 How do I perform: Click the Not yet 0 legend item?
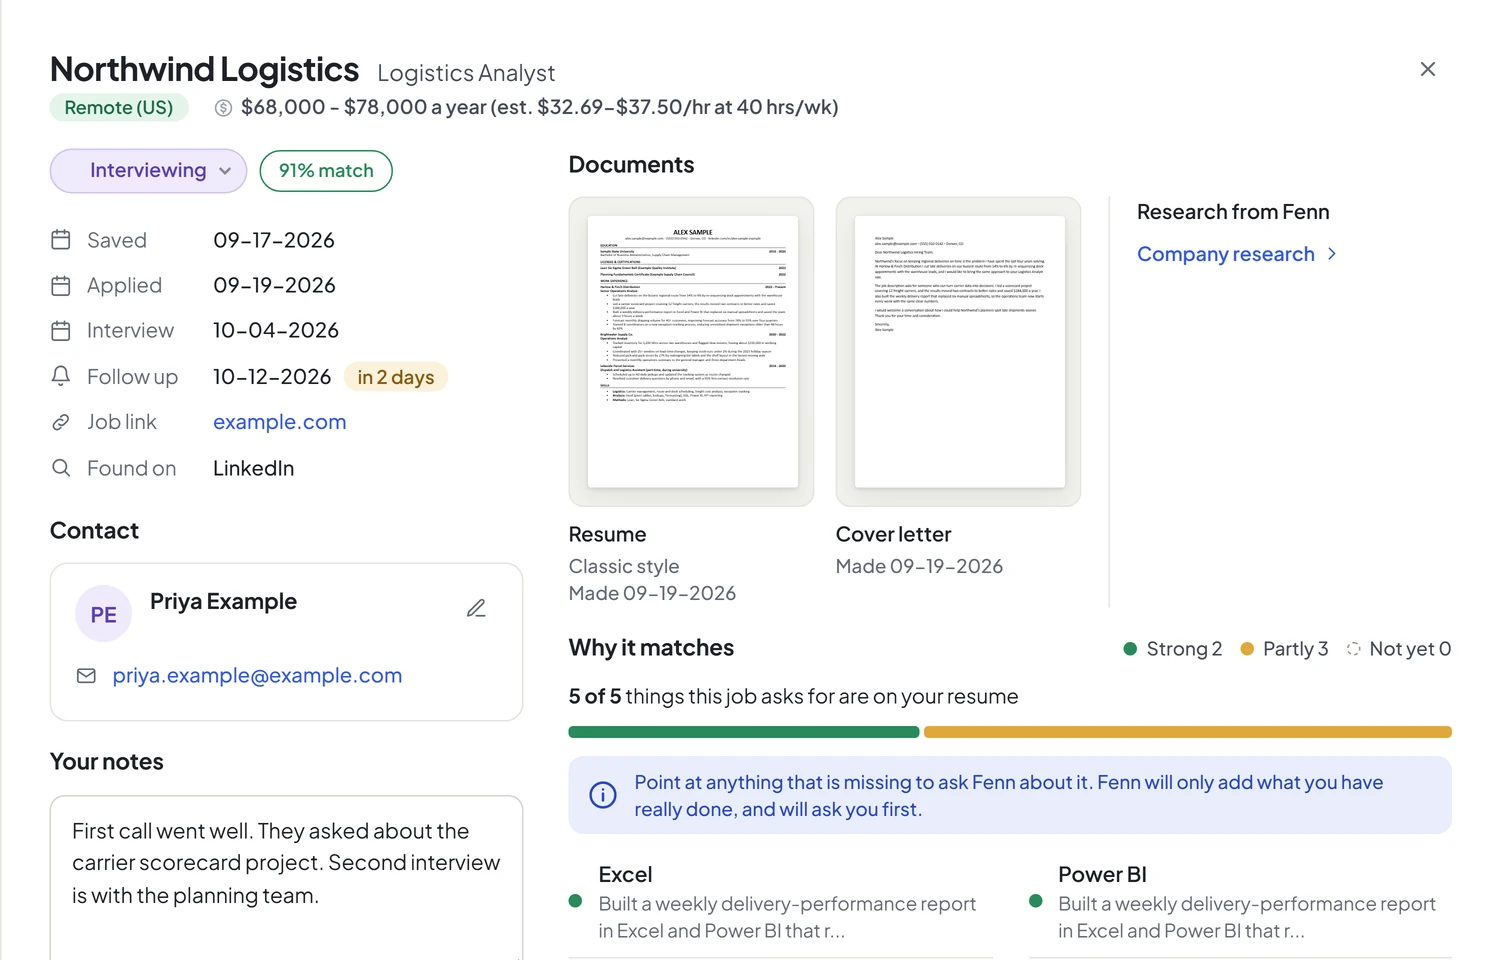tap(1399, 649)
